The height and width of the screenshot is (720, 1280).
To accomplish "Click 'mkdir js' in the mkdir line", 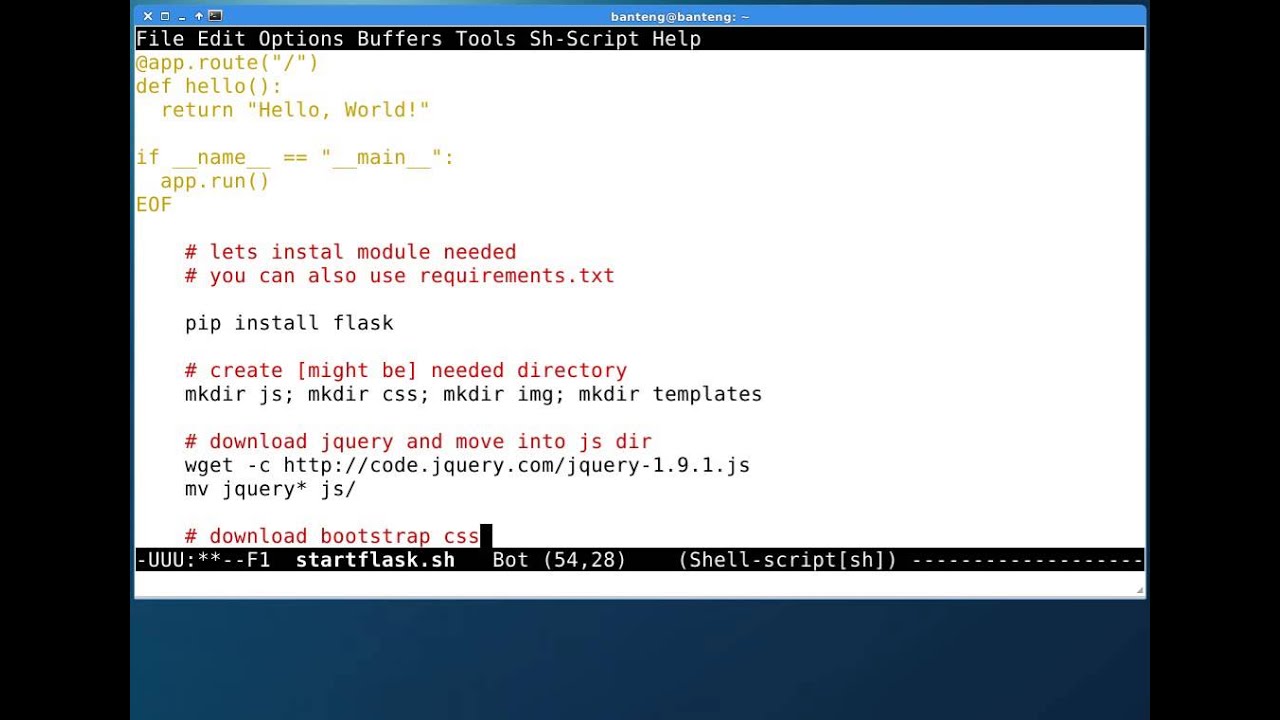I will [233, 394].
